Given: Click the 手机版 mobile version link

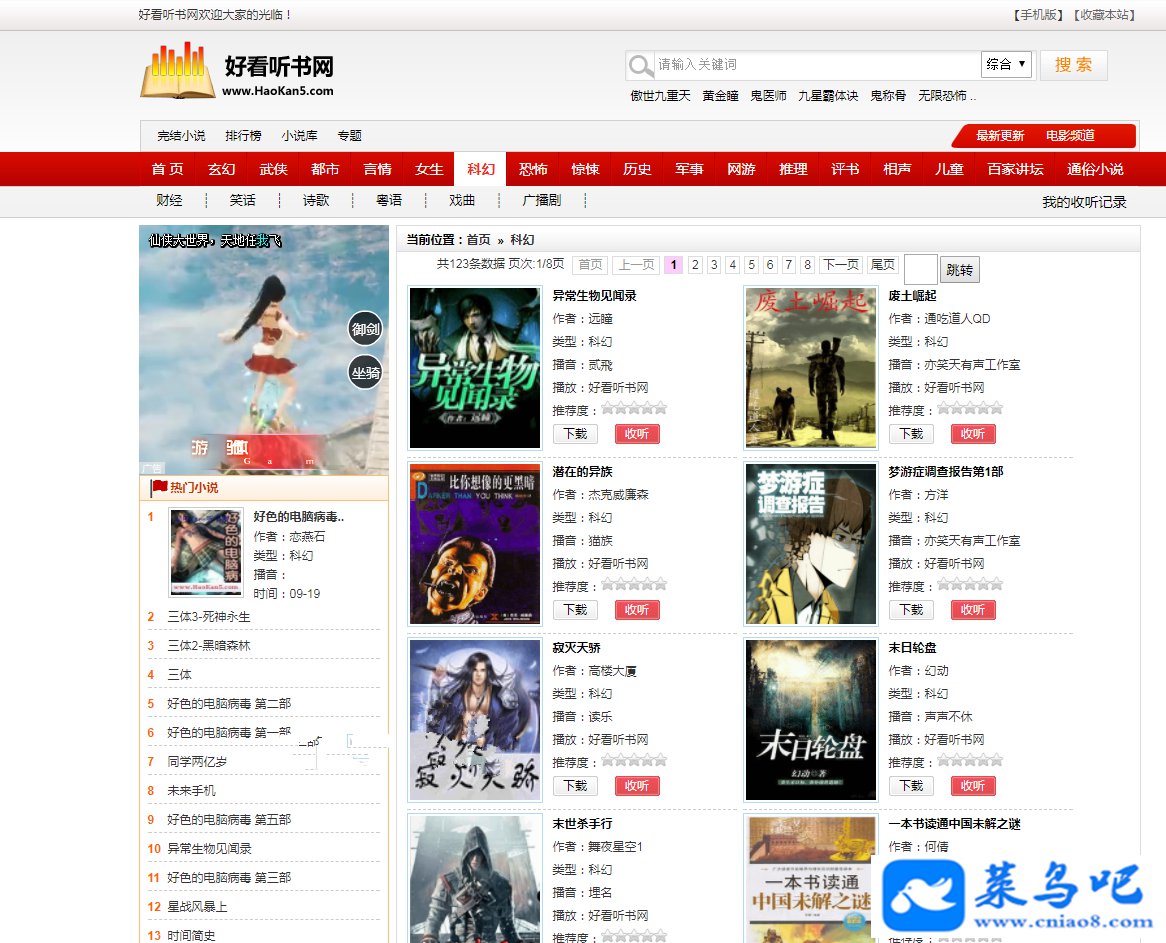Looking at the screenshot, I should tap(1039, 15).
